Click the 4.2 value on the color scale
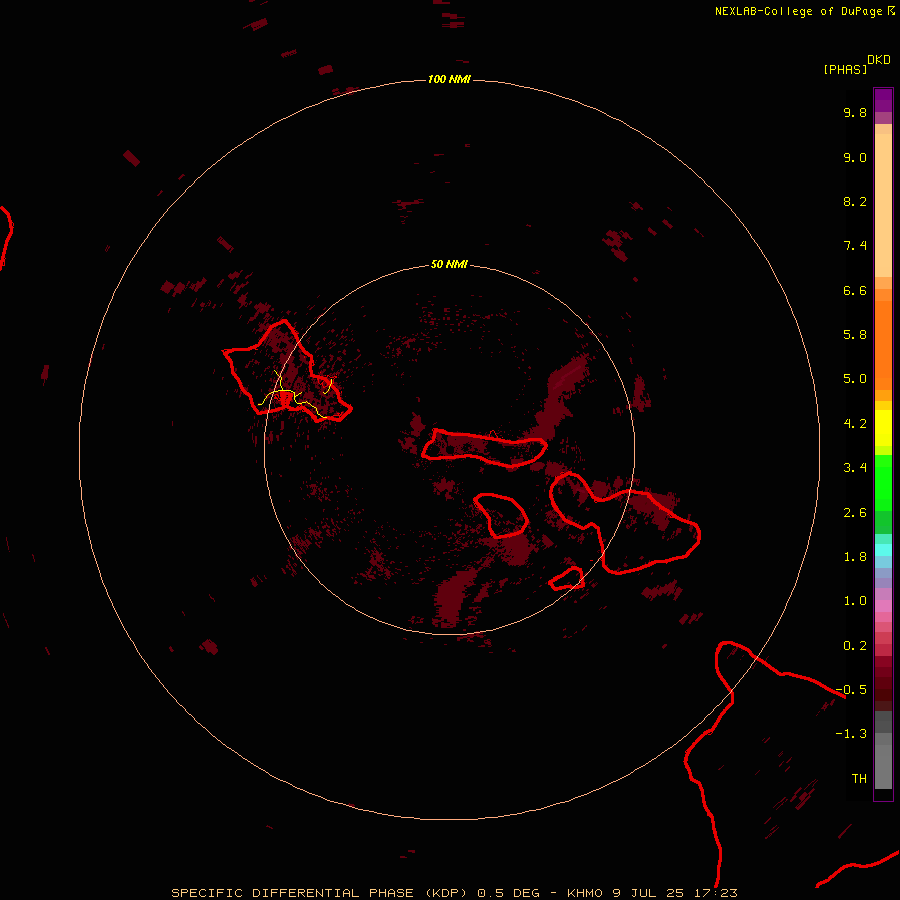The image size is (900, 900). click(855, 424)
